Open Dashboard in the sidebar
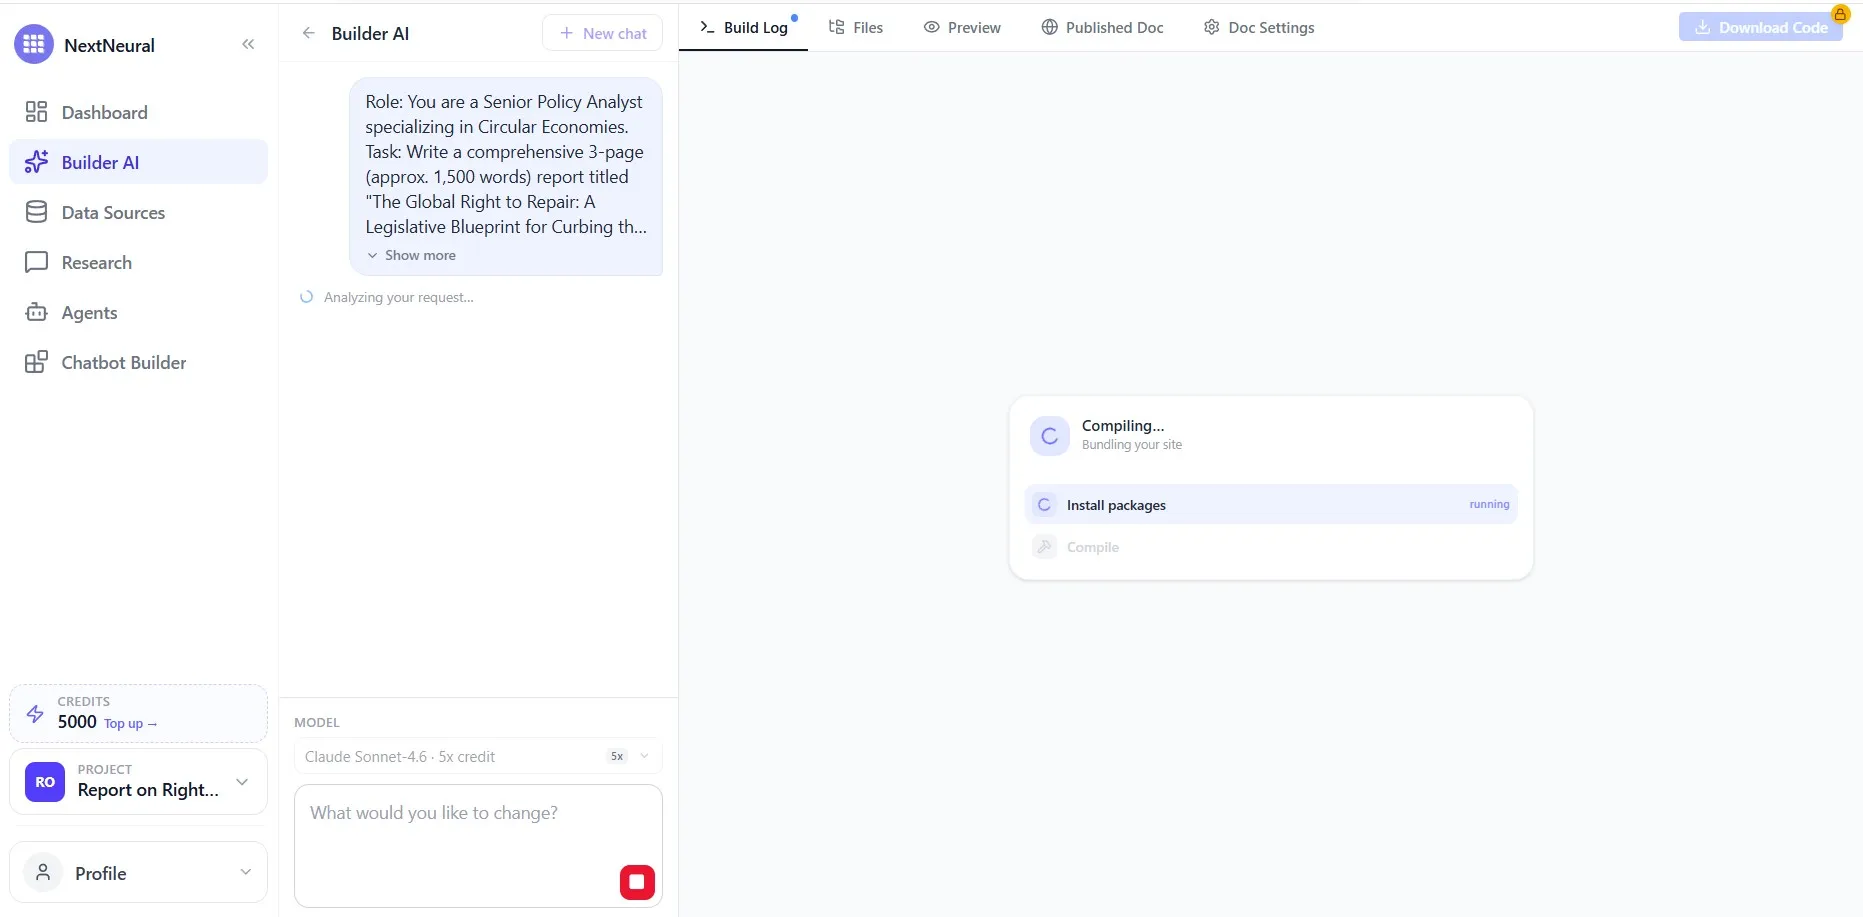 [138, 112]
